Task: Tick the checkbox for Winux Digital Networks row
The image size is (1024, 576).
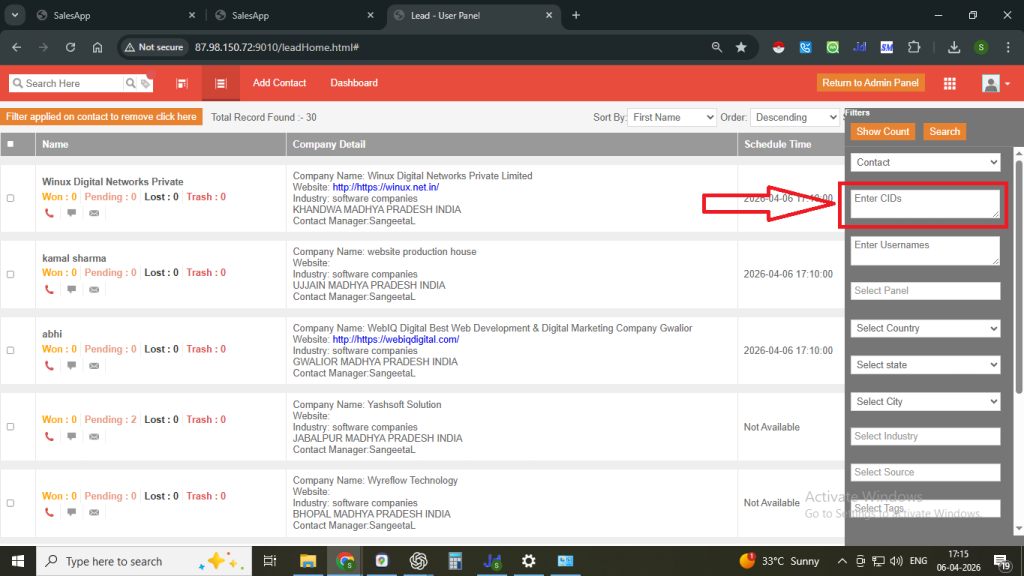Action: [11, 198]
